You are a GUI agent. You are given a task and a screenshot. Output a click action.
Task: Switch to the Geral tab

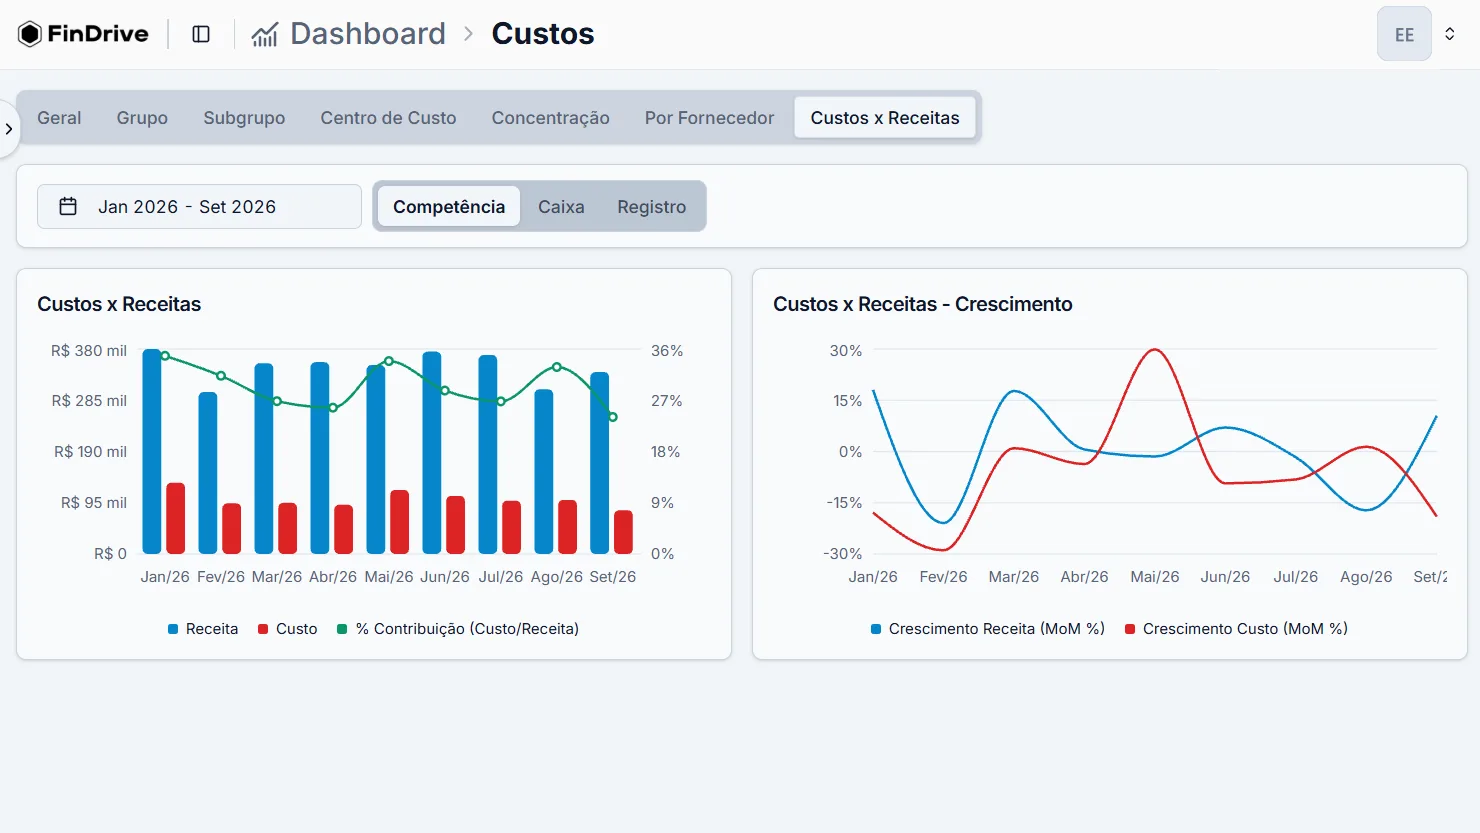click(x=59, y=118)
